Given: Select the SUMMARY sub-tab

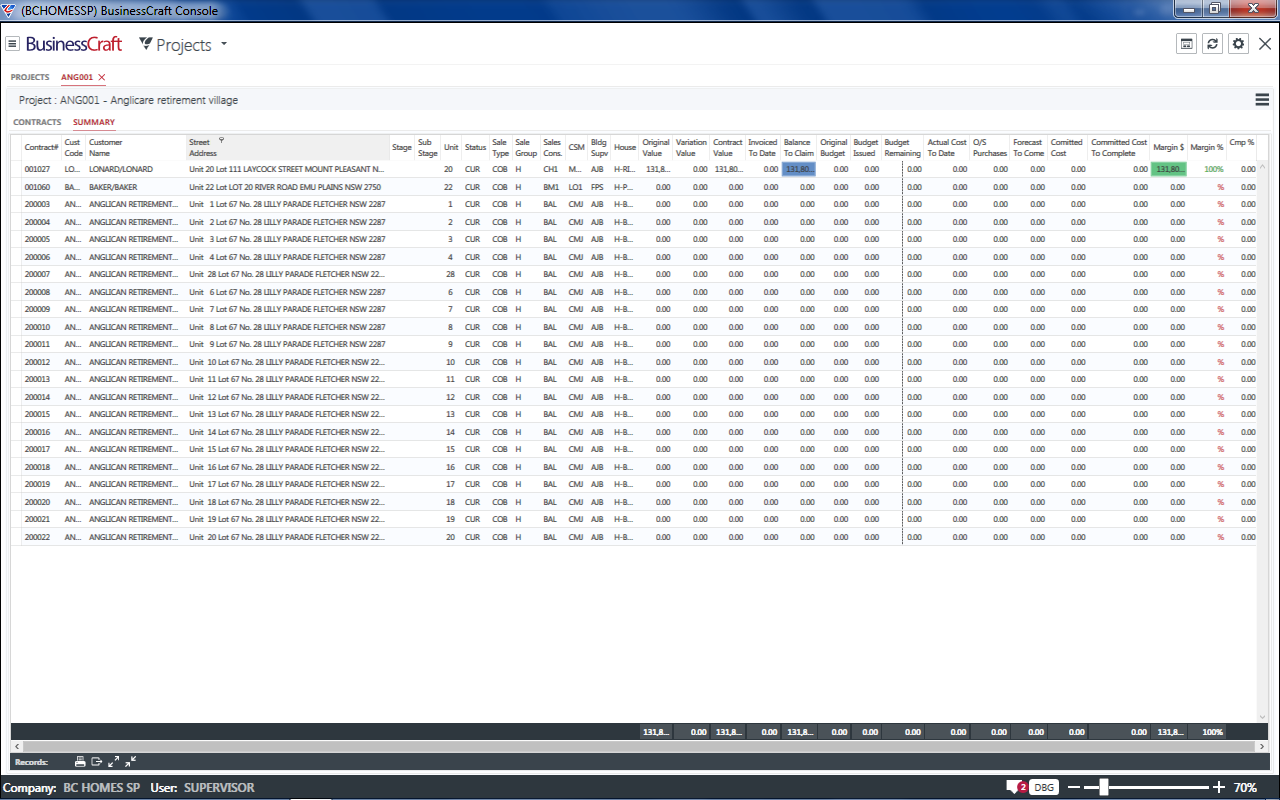Looking at the screenshot, I should [x=94, y=122].
